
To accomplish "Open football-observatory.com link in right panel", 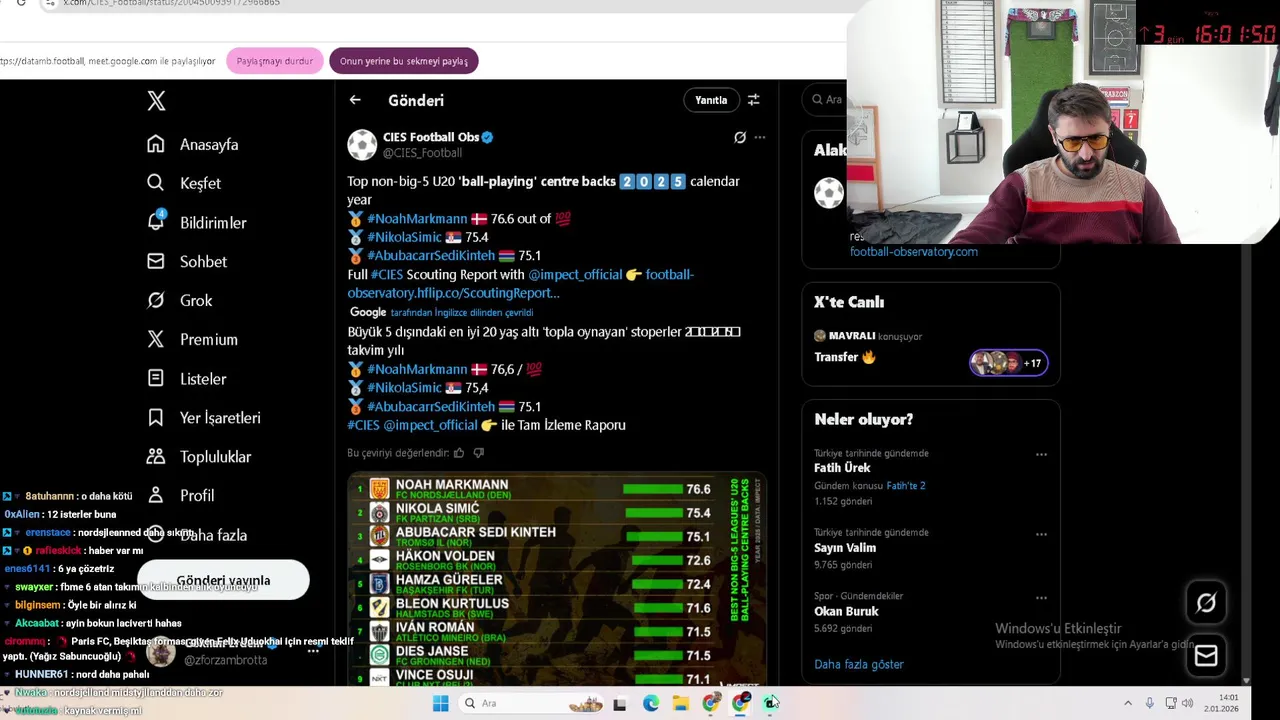I will click(x=914, y=252).
